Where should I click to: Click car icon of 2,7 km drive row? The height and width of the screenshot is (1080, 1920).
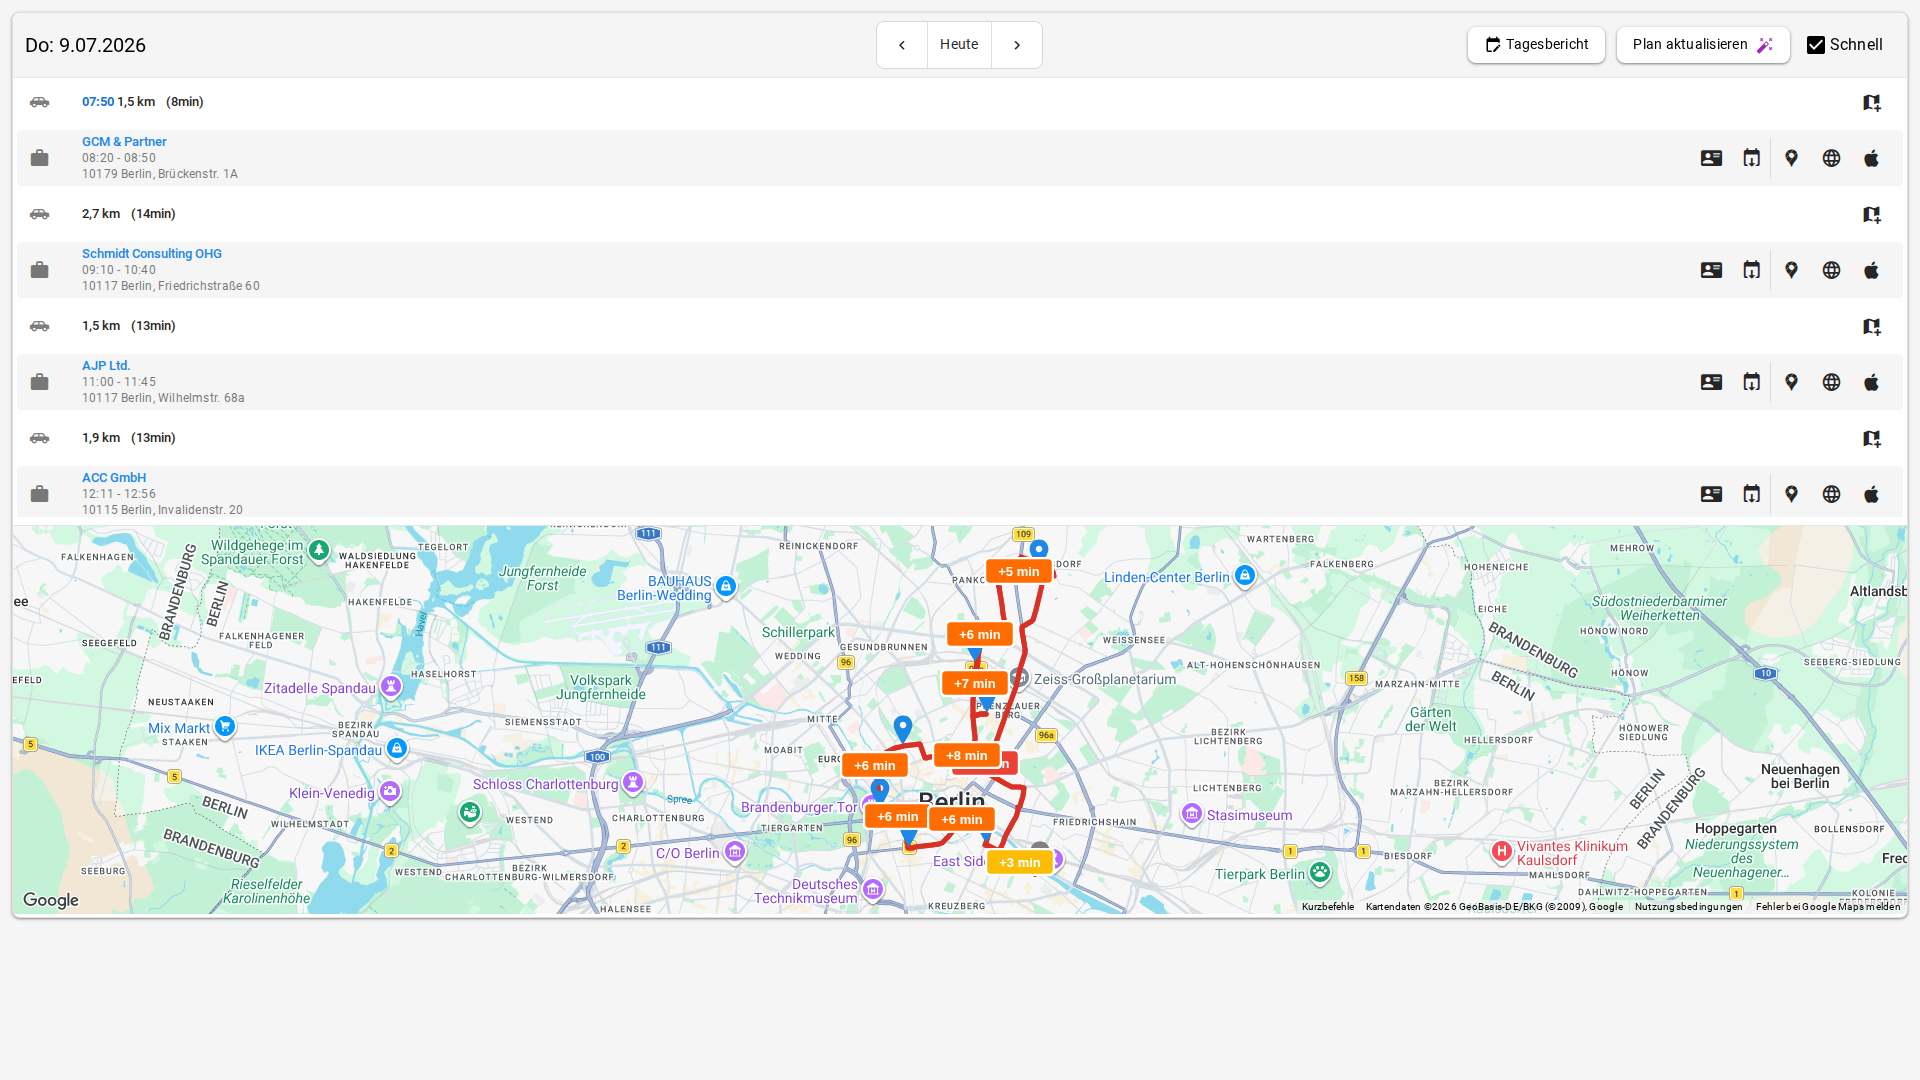click(39, 214)
